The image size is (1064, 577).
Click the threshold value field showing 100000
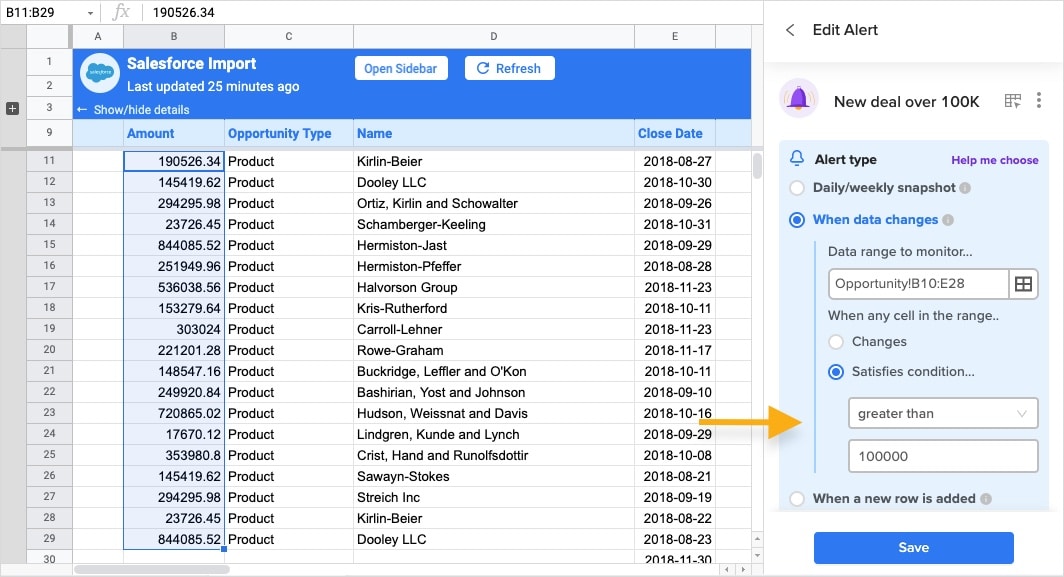(942, 456)
